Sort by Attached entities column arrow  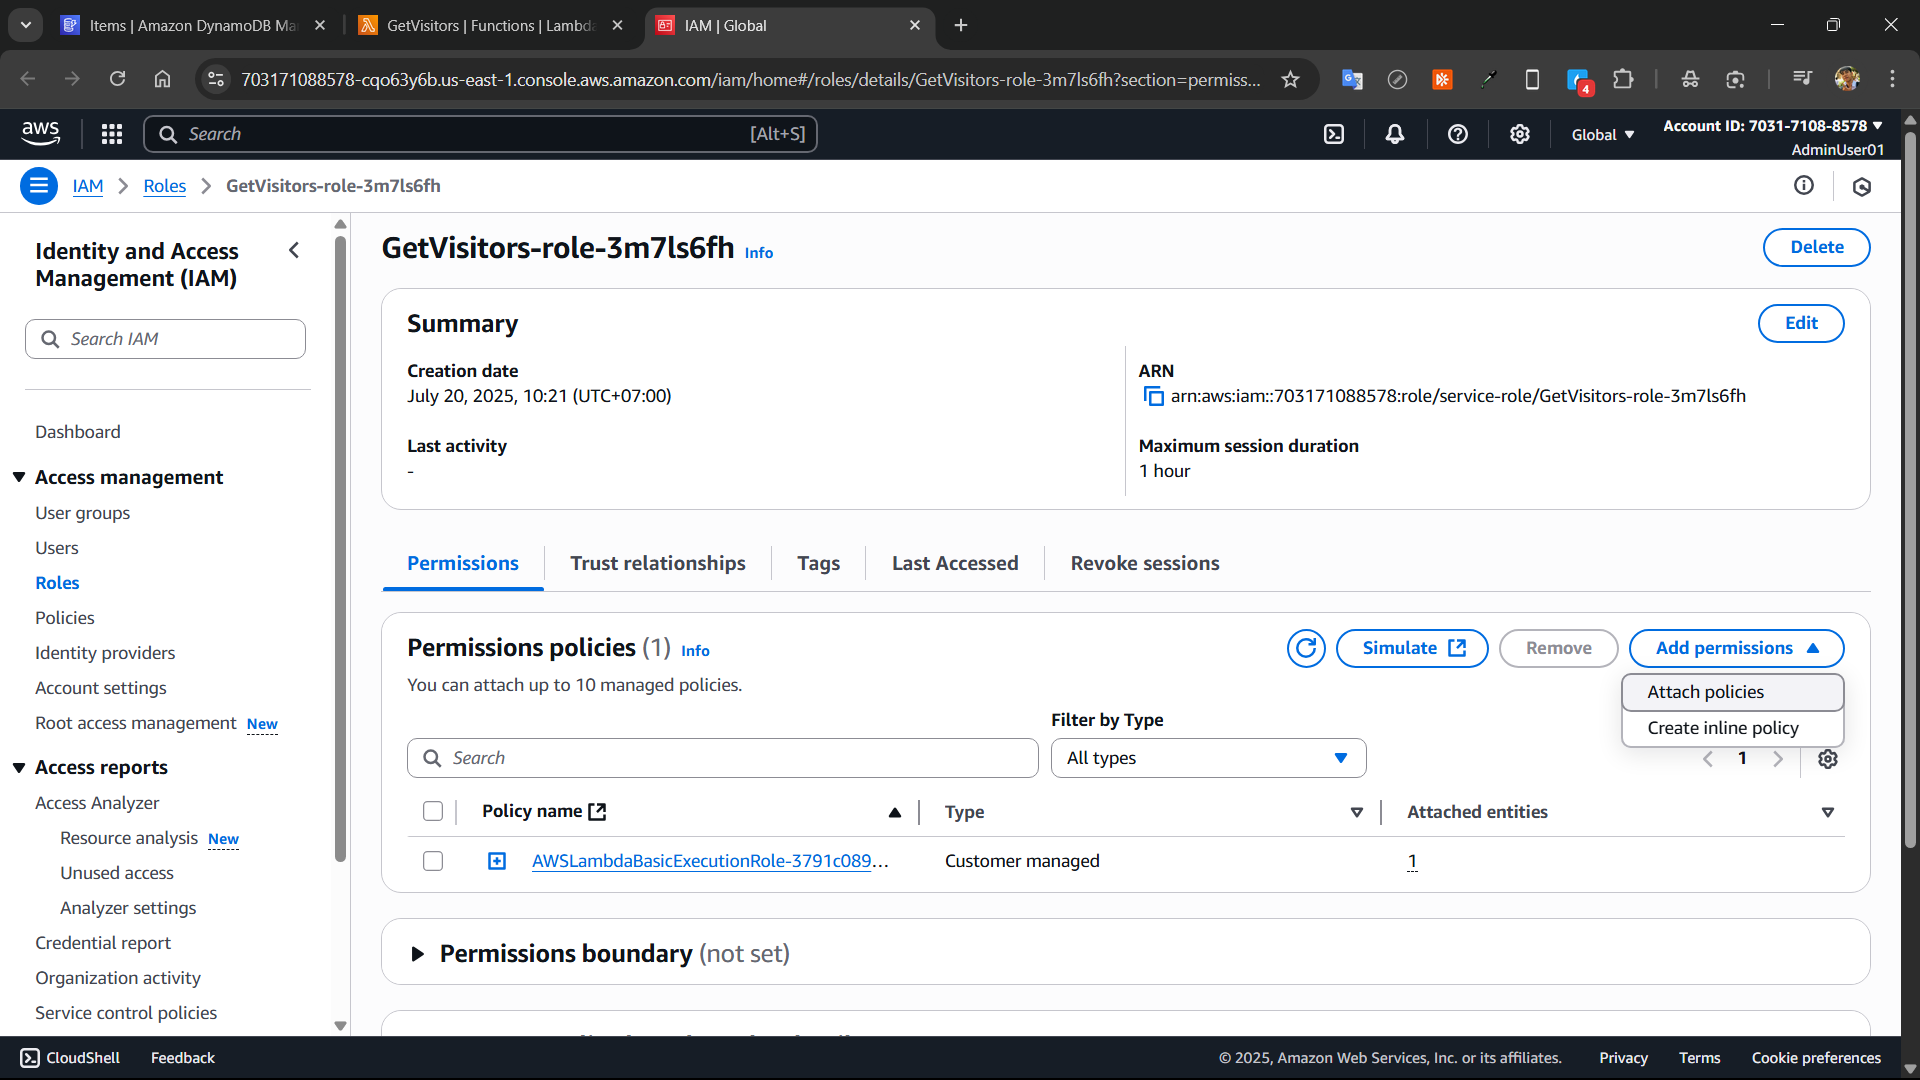tap(1828, 812)
